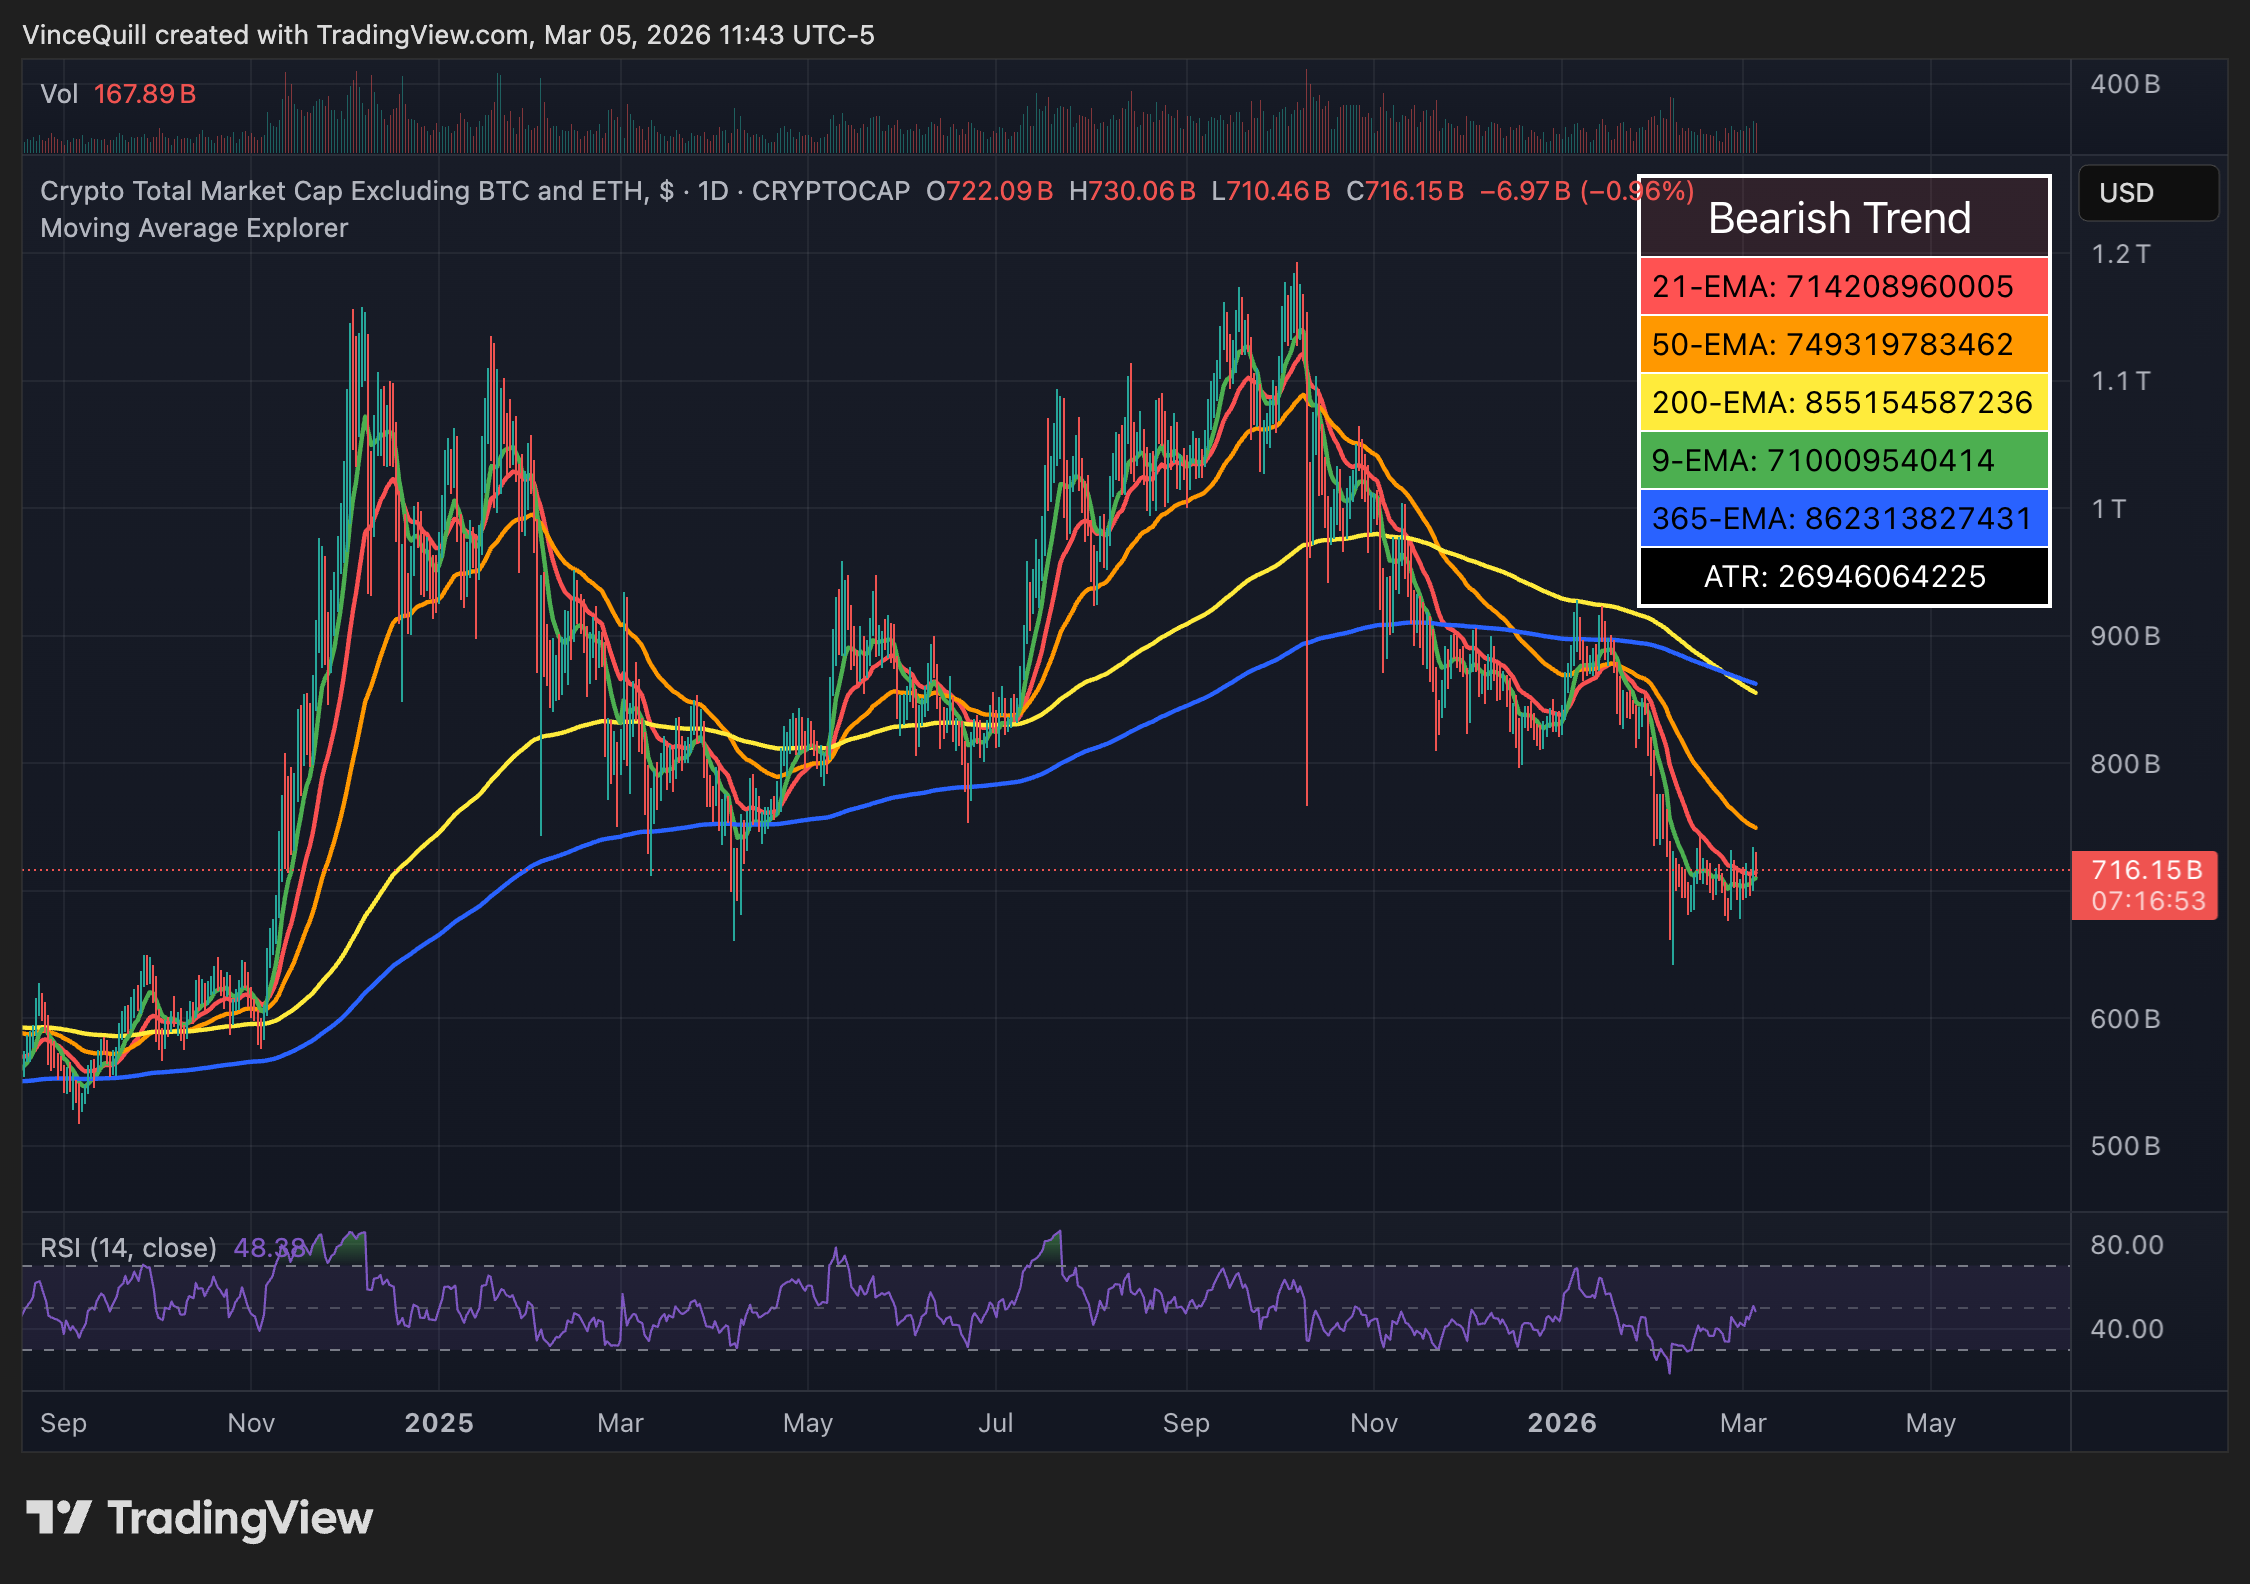Open the 1D timeframe selector

(715, 190)
